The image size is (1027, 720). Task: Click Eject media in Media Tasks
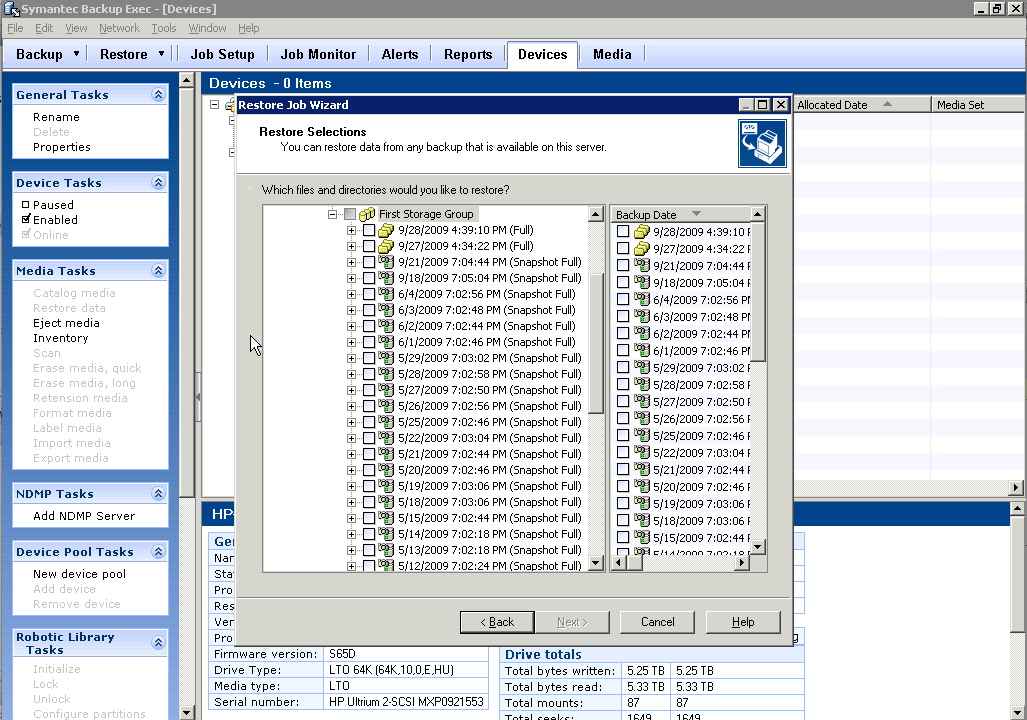(x=66, y=323)
